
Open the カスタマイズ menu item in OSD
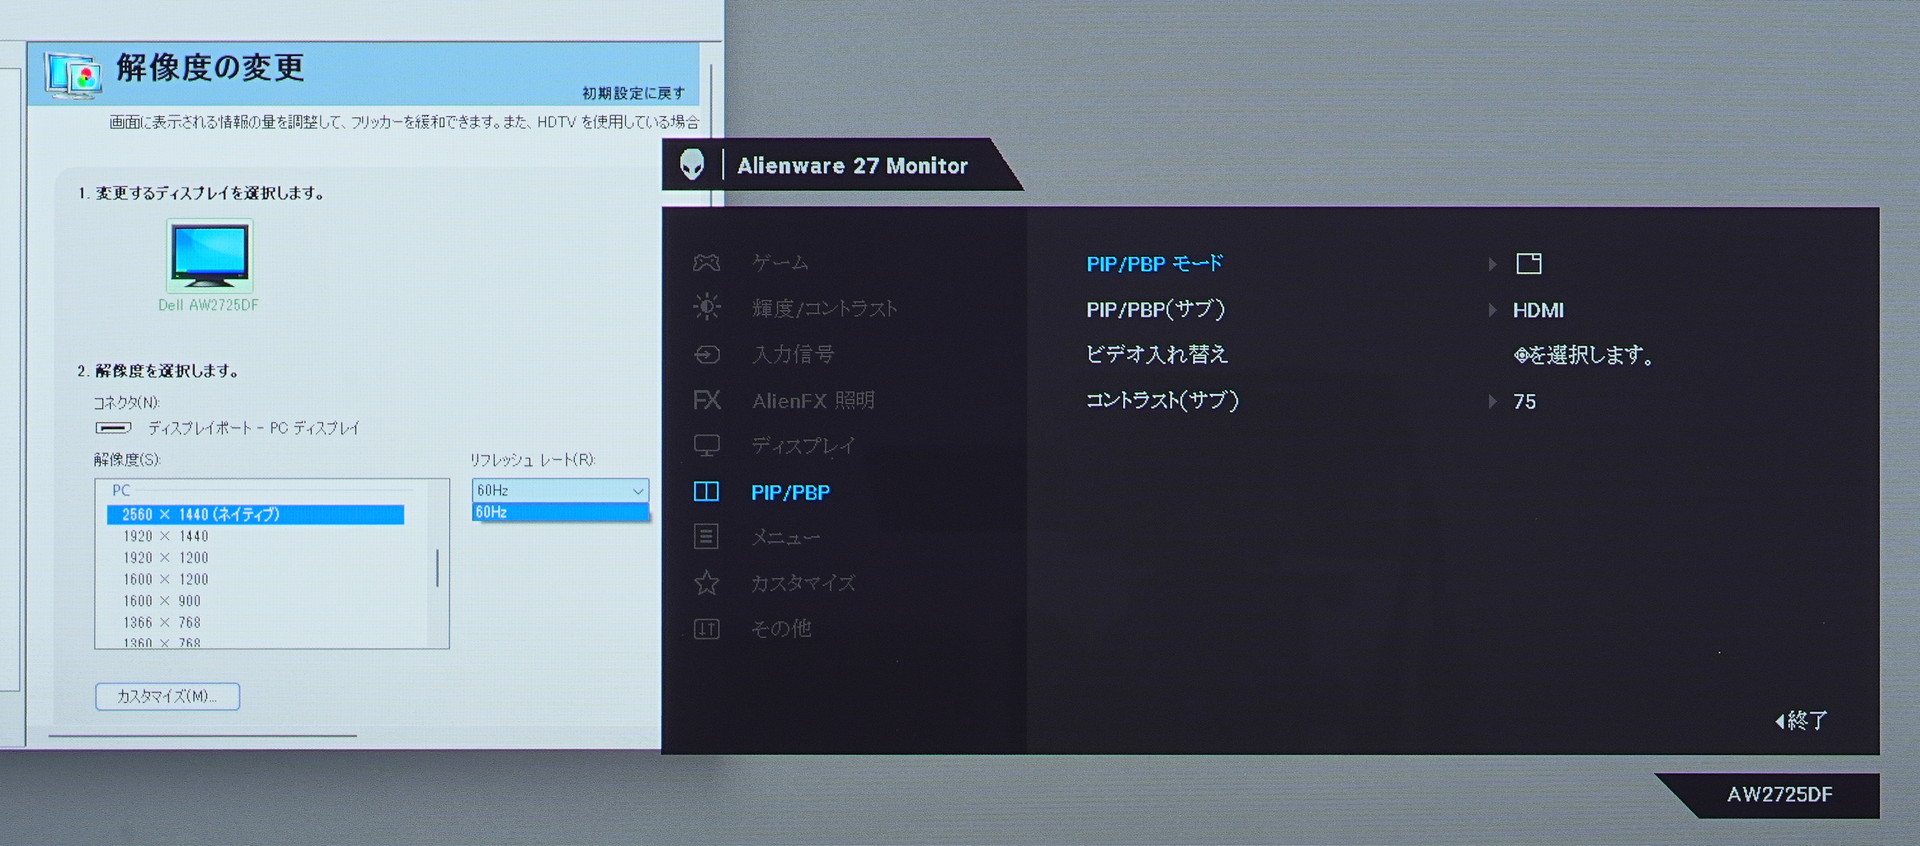804,583
